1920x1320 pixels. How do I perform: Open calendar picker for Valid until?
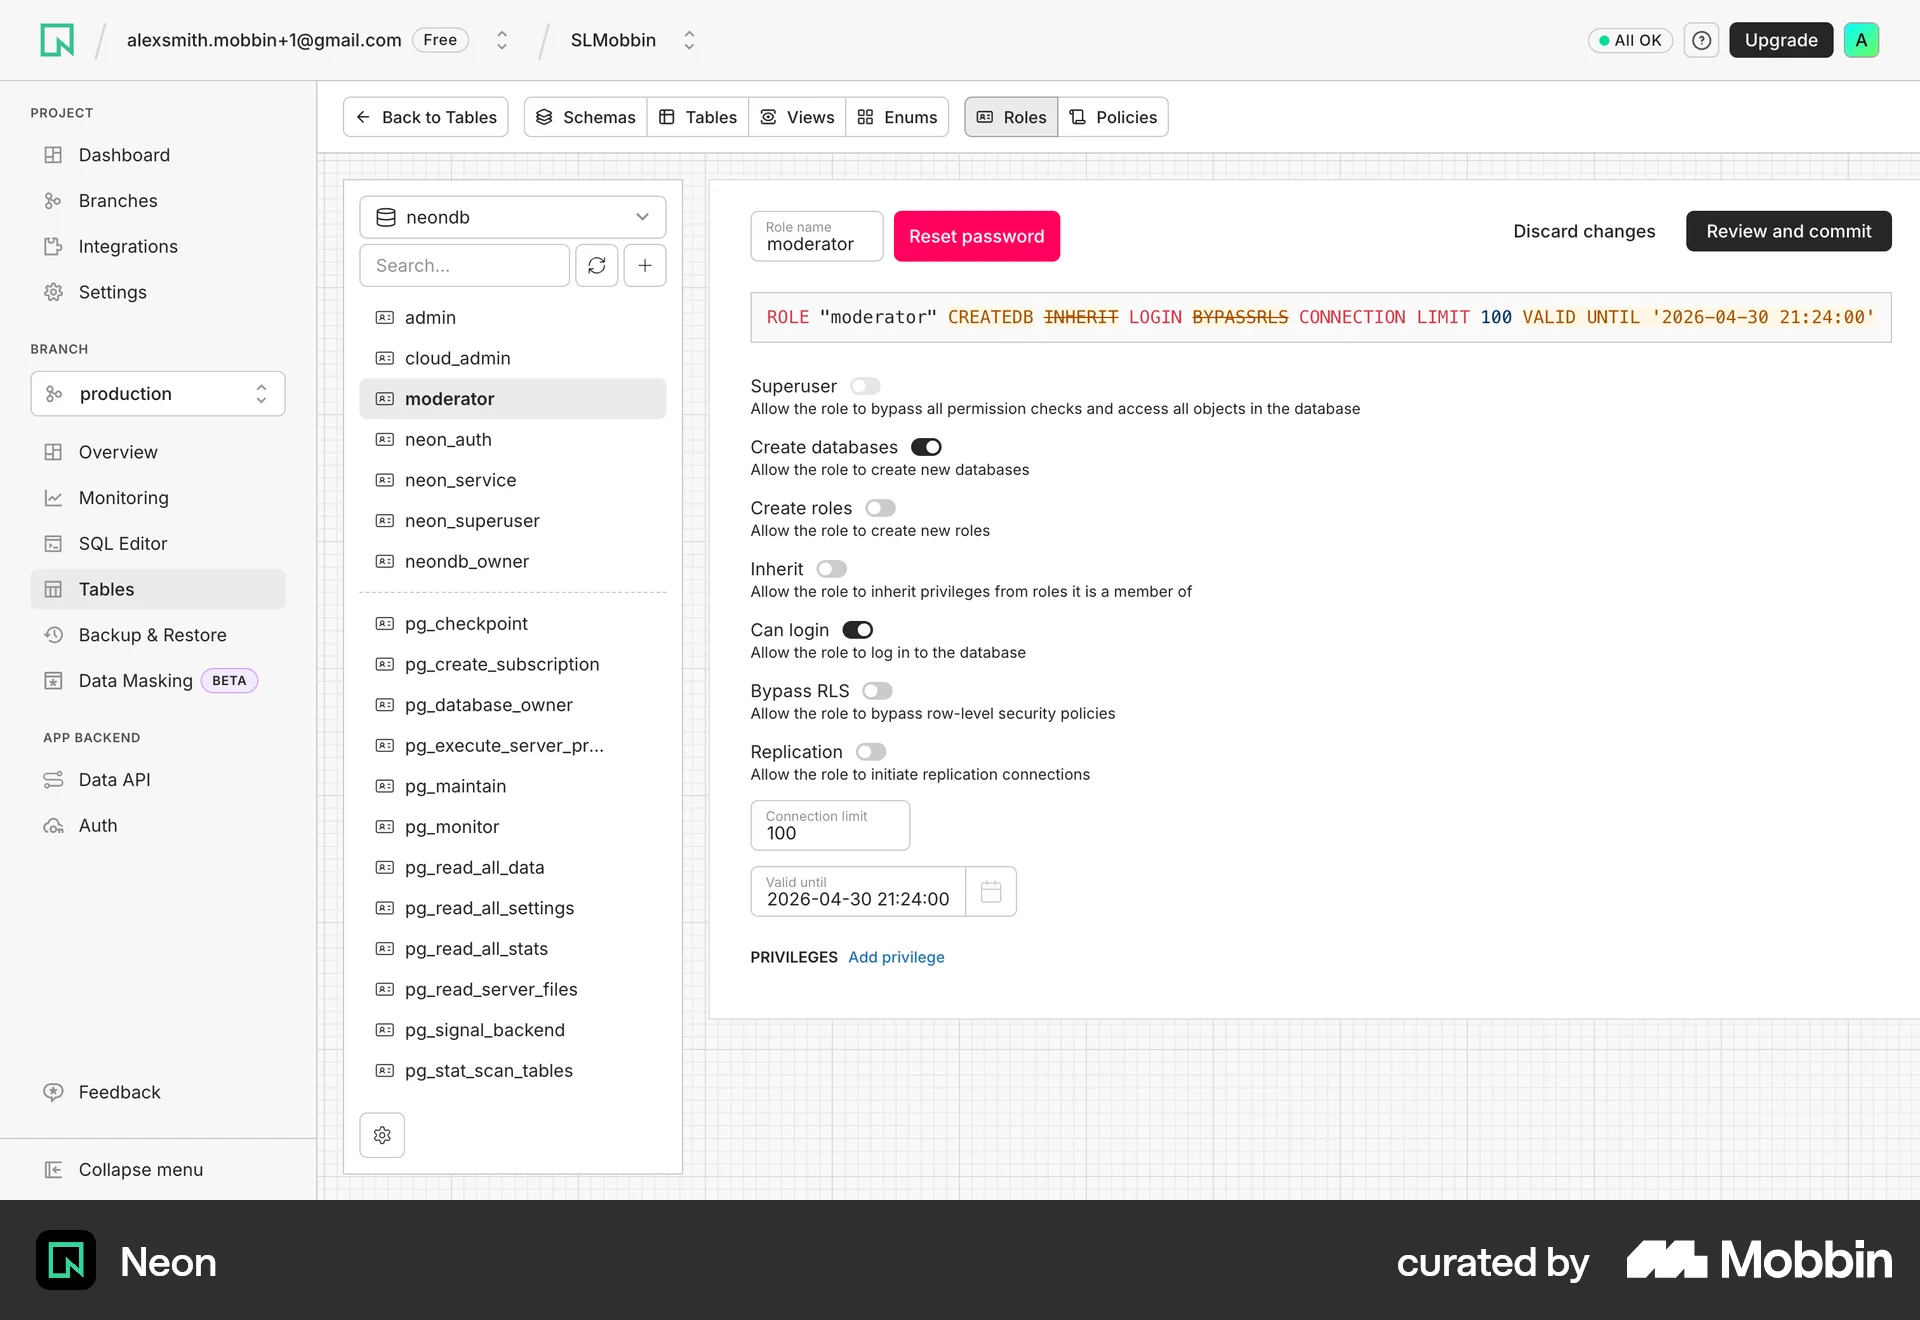(991, 891)
